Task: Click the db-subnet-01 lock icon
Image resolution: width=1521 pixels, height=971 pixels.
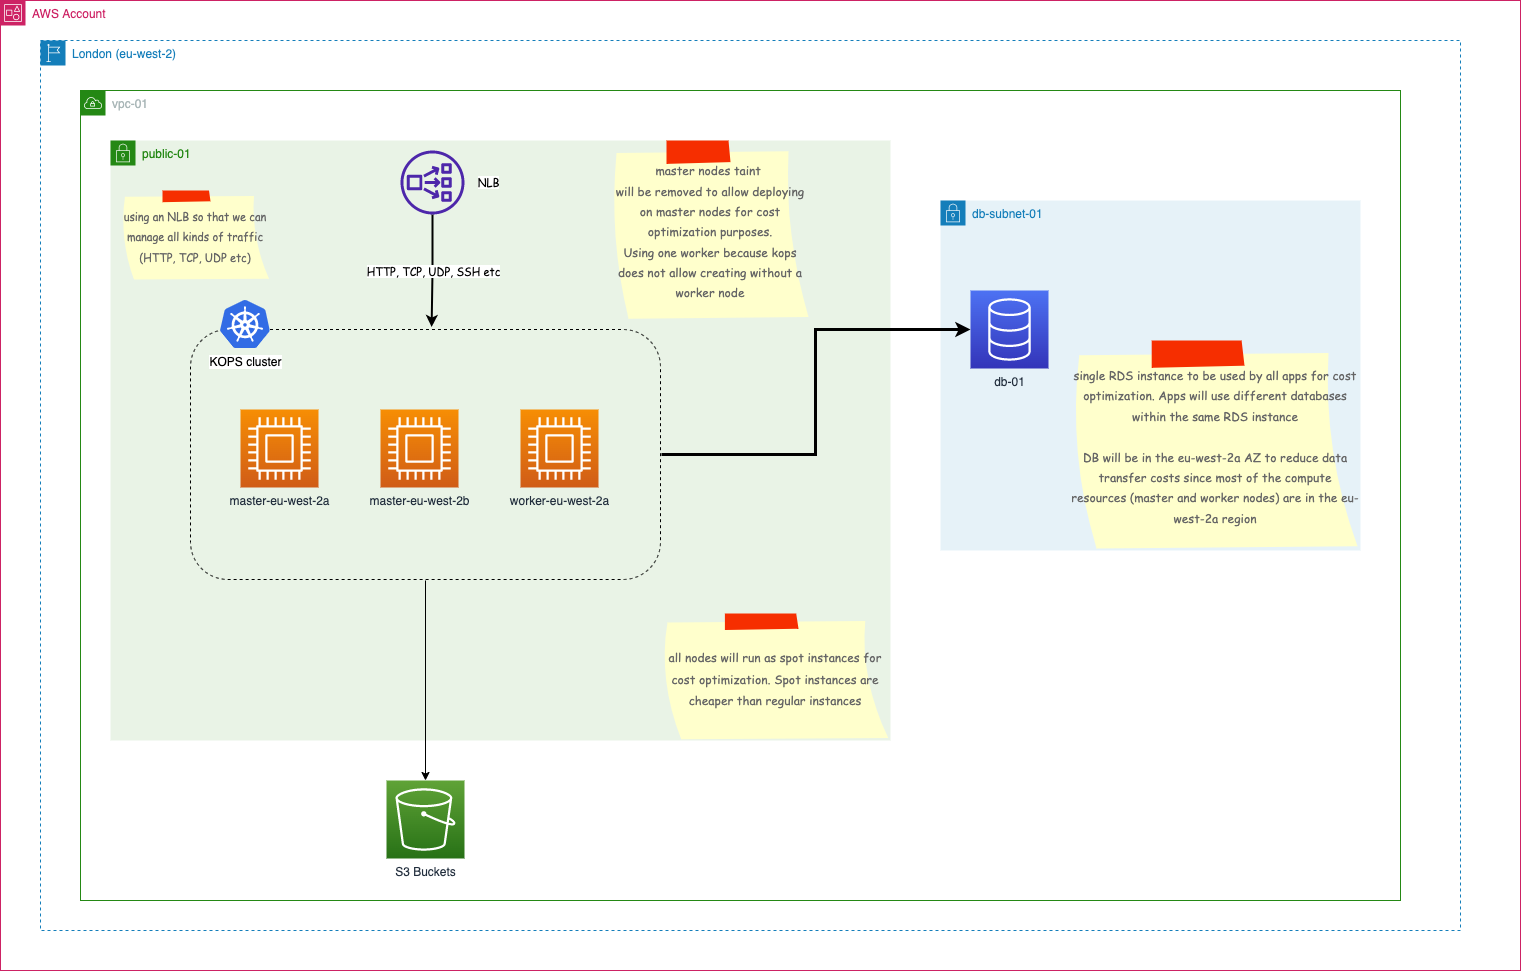Action: tap(953, 213)
